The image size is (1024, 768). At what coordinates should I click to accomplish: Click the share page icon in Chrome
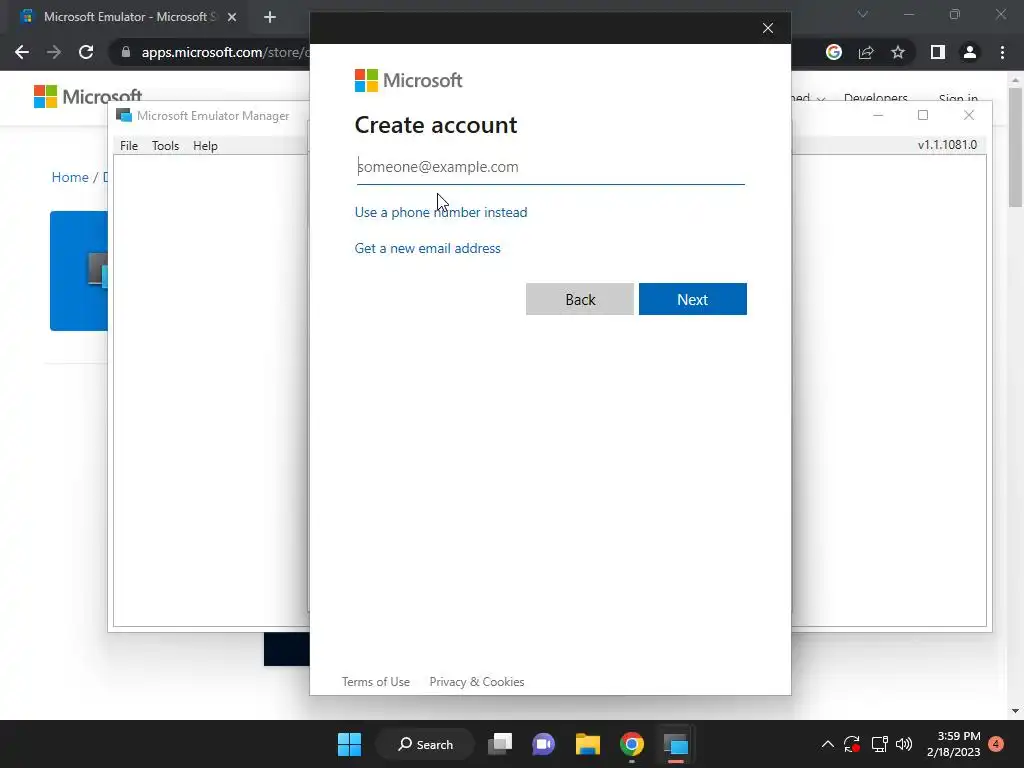coord(866,52)
